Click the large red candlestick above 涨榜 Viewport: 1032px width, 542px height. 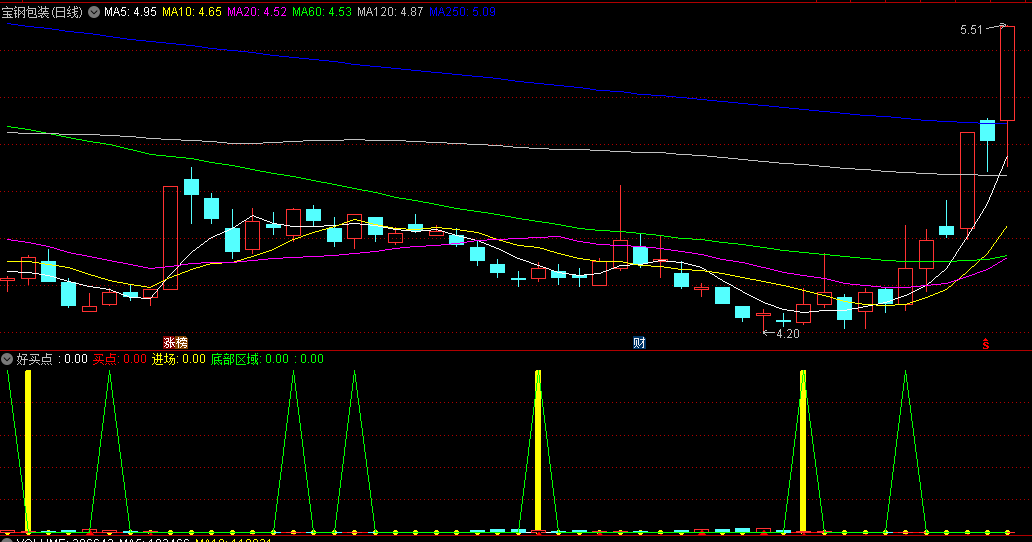170,237
